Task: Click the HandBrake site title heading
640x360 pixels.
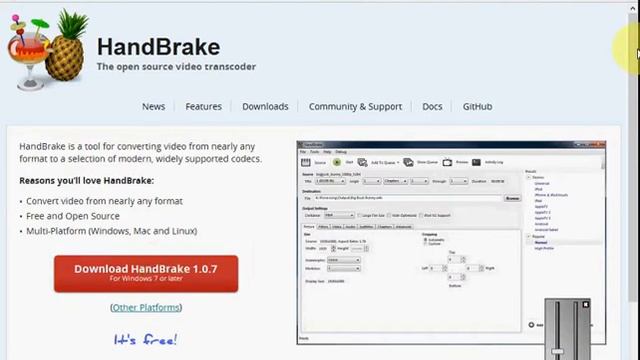Action: [158, 47]
